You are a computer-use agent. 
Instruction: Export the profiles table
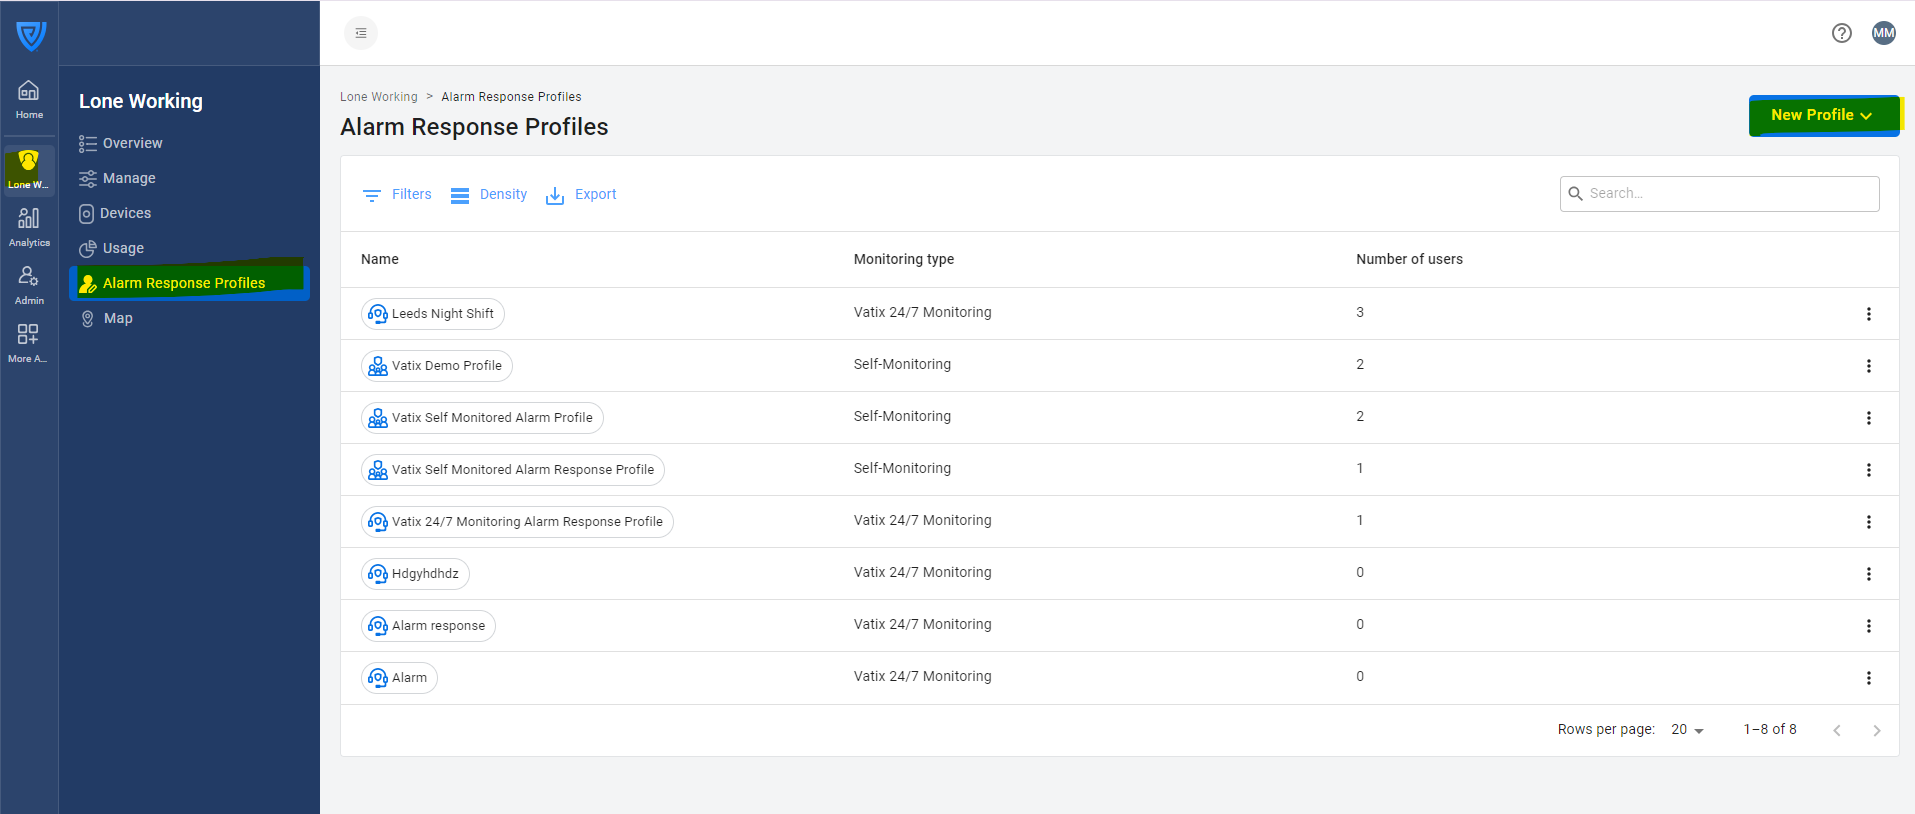point(581,195)
